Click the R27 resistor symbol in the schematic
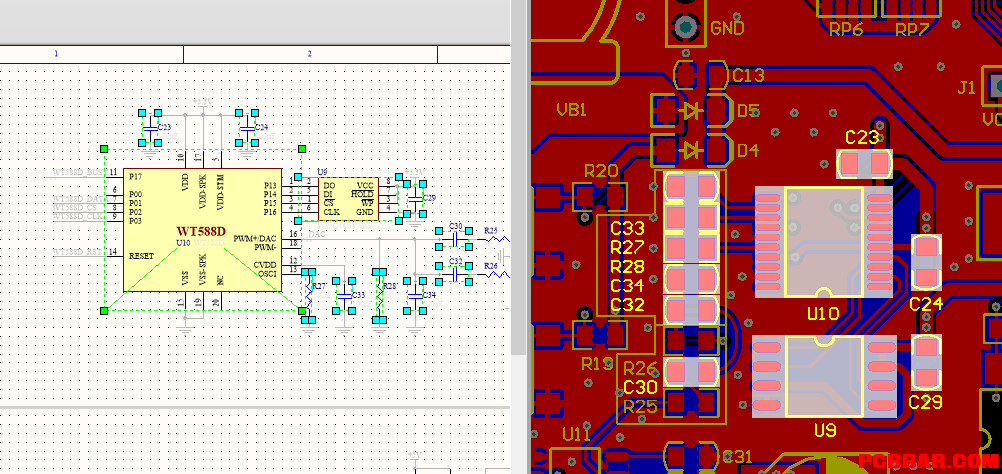Screen dimensions: 1002x474 click(x=309, y=295)
